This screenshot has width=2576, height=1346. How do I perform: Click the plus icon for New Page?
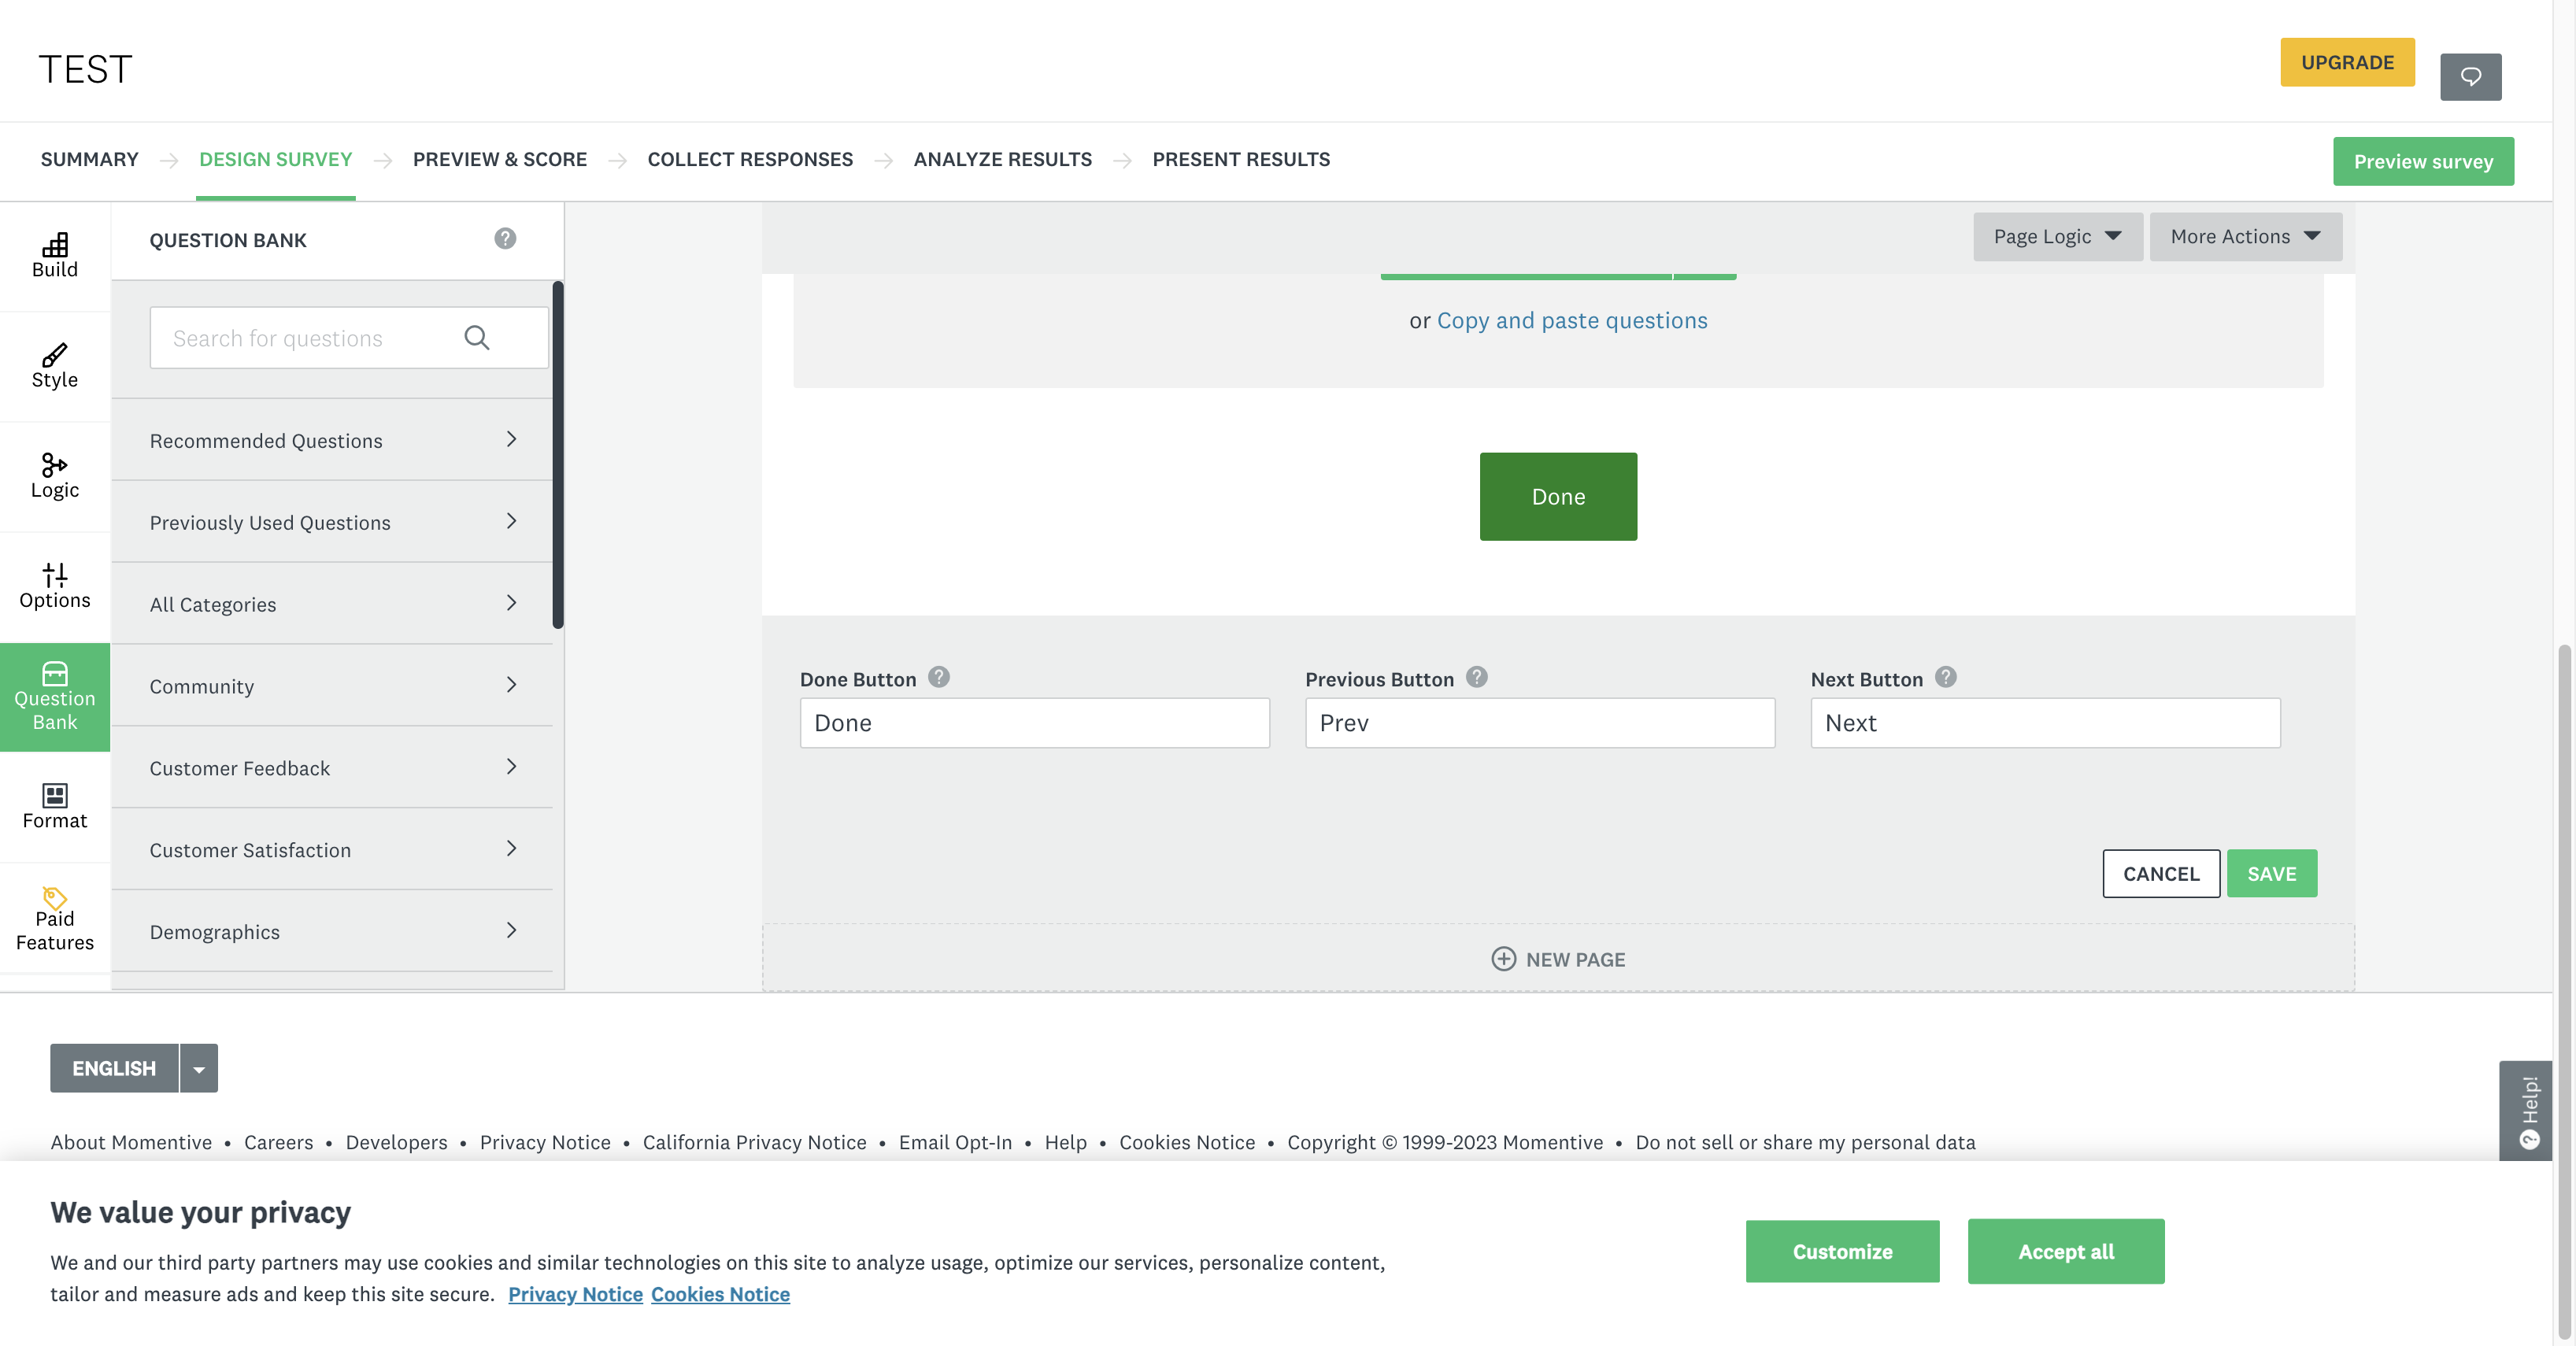pyautogui.click(x=1503, y=959)
